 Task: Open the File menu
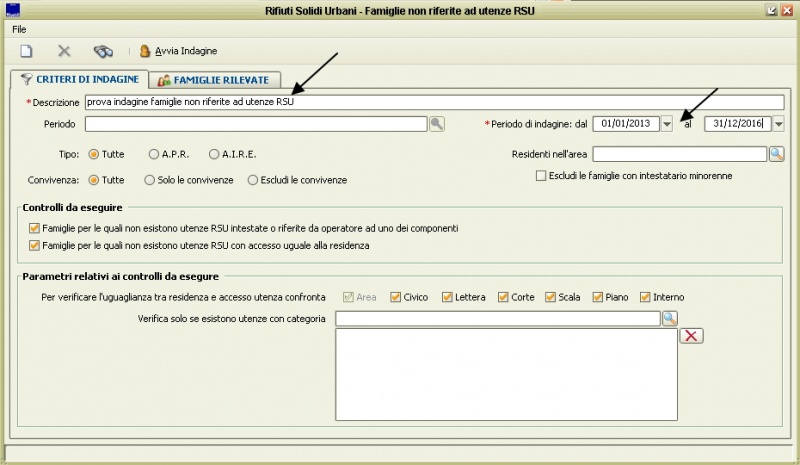pos(20,29)
